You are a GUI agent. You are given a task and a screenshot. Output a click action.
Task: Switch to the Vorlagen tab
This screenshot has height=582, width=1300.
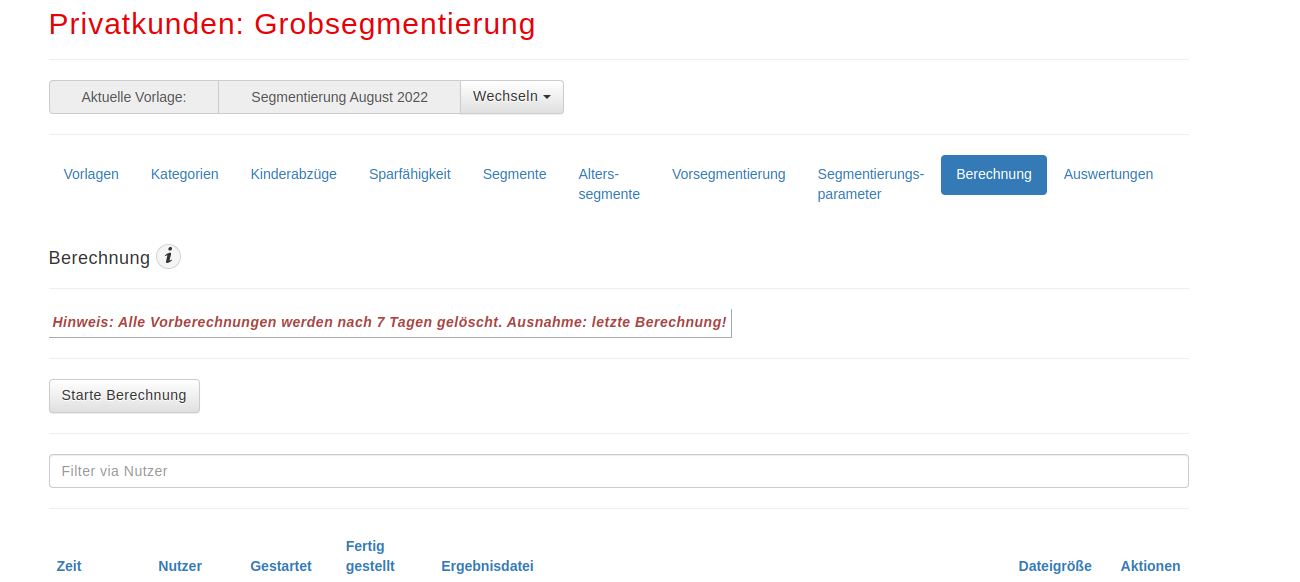coord(91,174)
